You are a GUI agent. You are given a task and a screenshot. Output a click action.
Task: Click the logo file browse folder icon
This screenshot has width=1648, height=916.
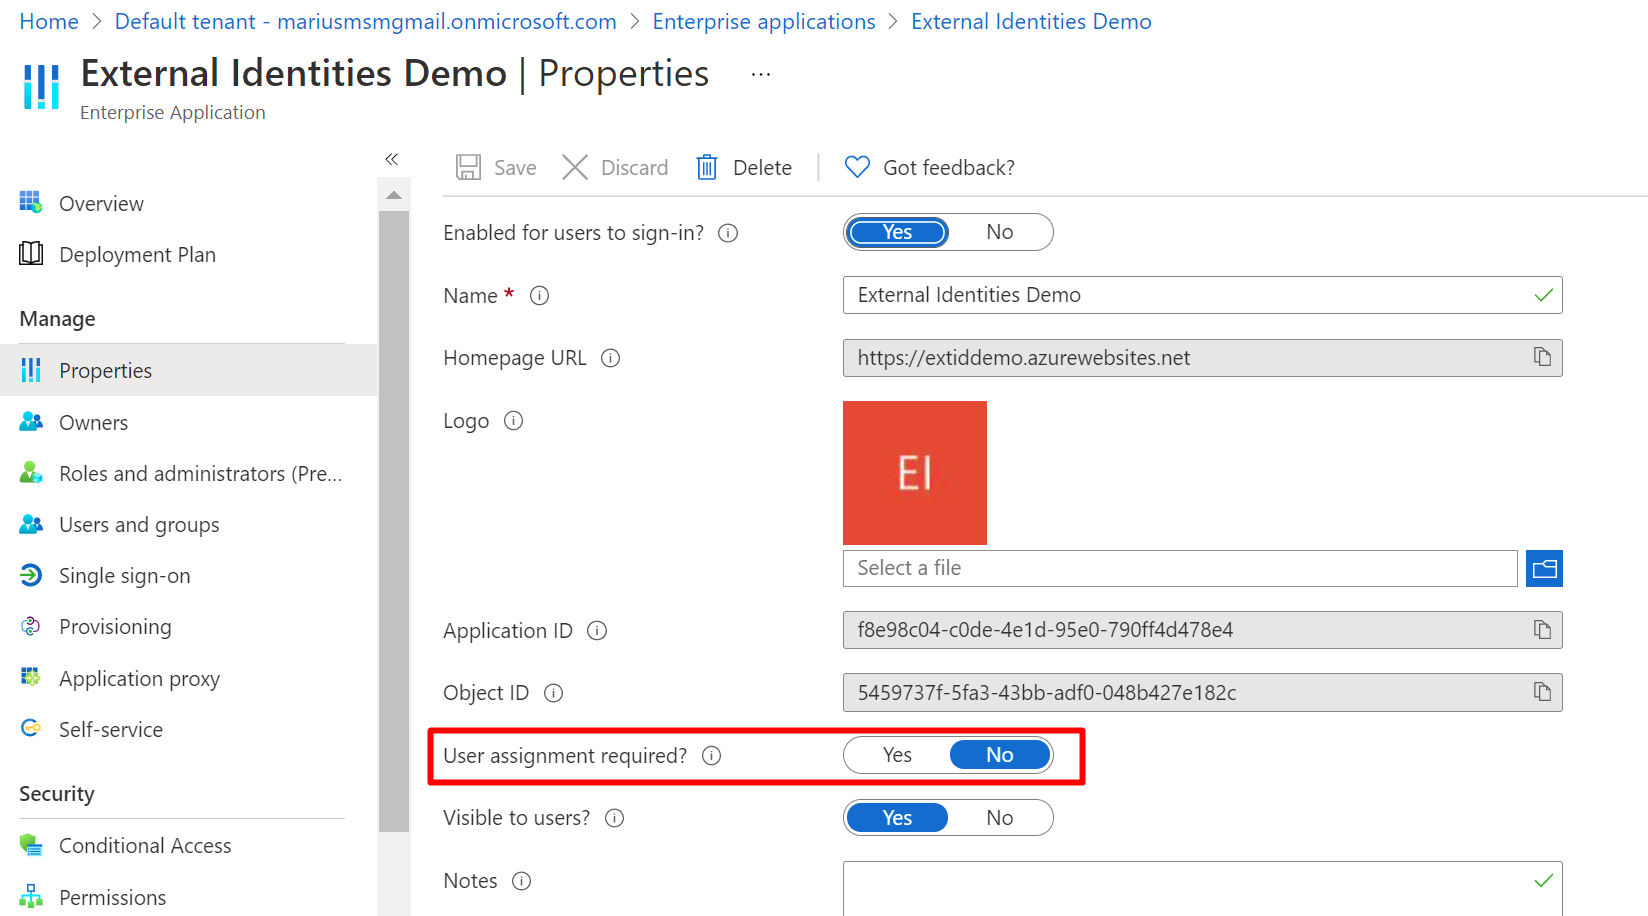pos(1544,568)
